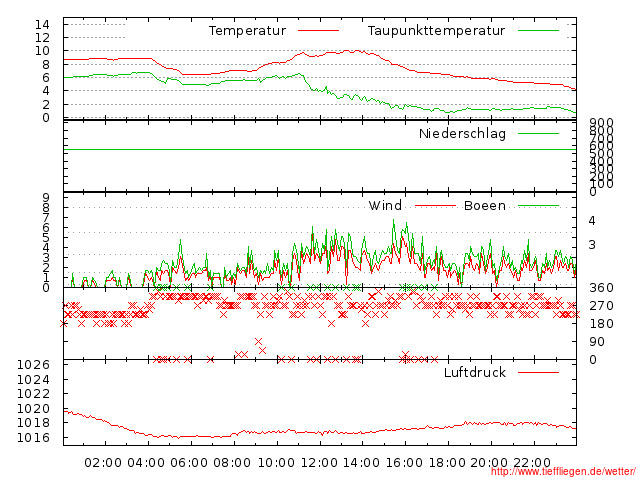Click the 1020 pressure axis value
This screenshot has height=480, width=640.
33,409
